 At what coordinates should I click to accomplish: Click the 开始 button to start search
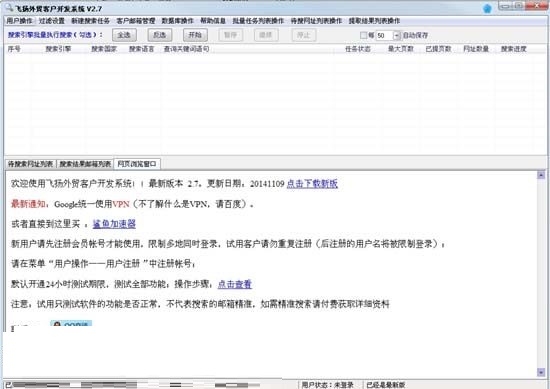pyautogui.click(x=195, y=35)
